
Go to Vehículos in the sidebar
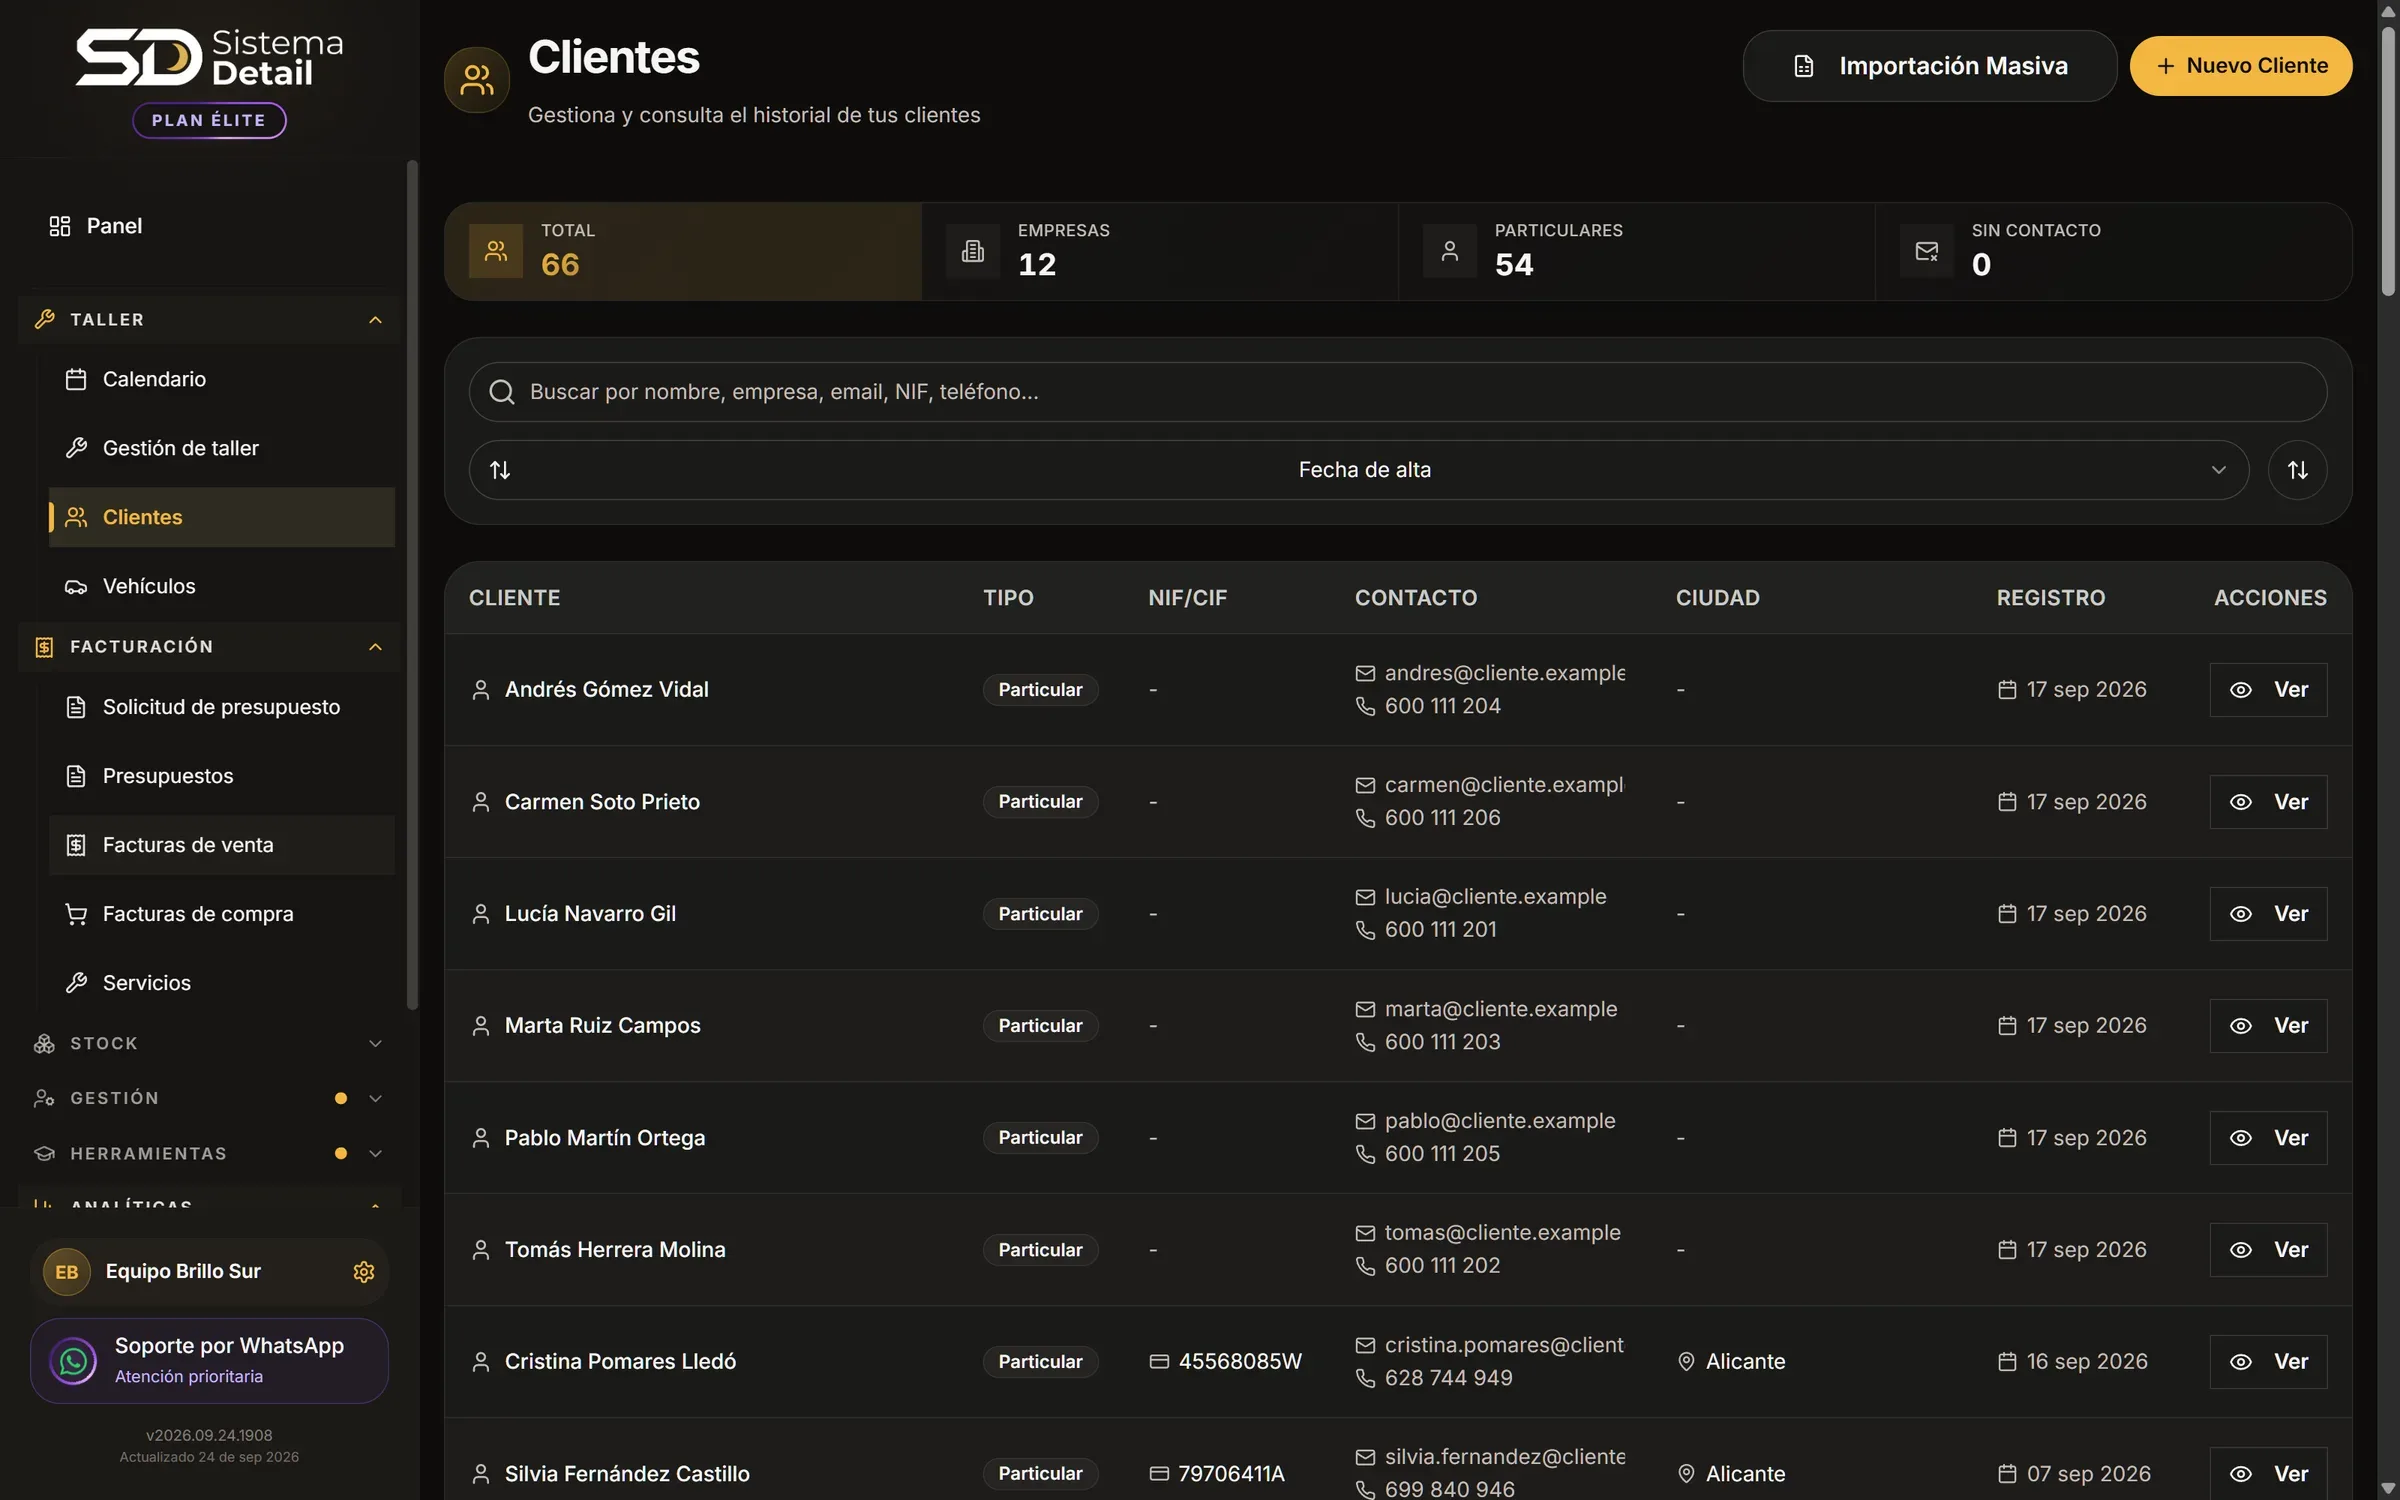pyautogui.click(x=222, y=586)
